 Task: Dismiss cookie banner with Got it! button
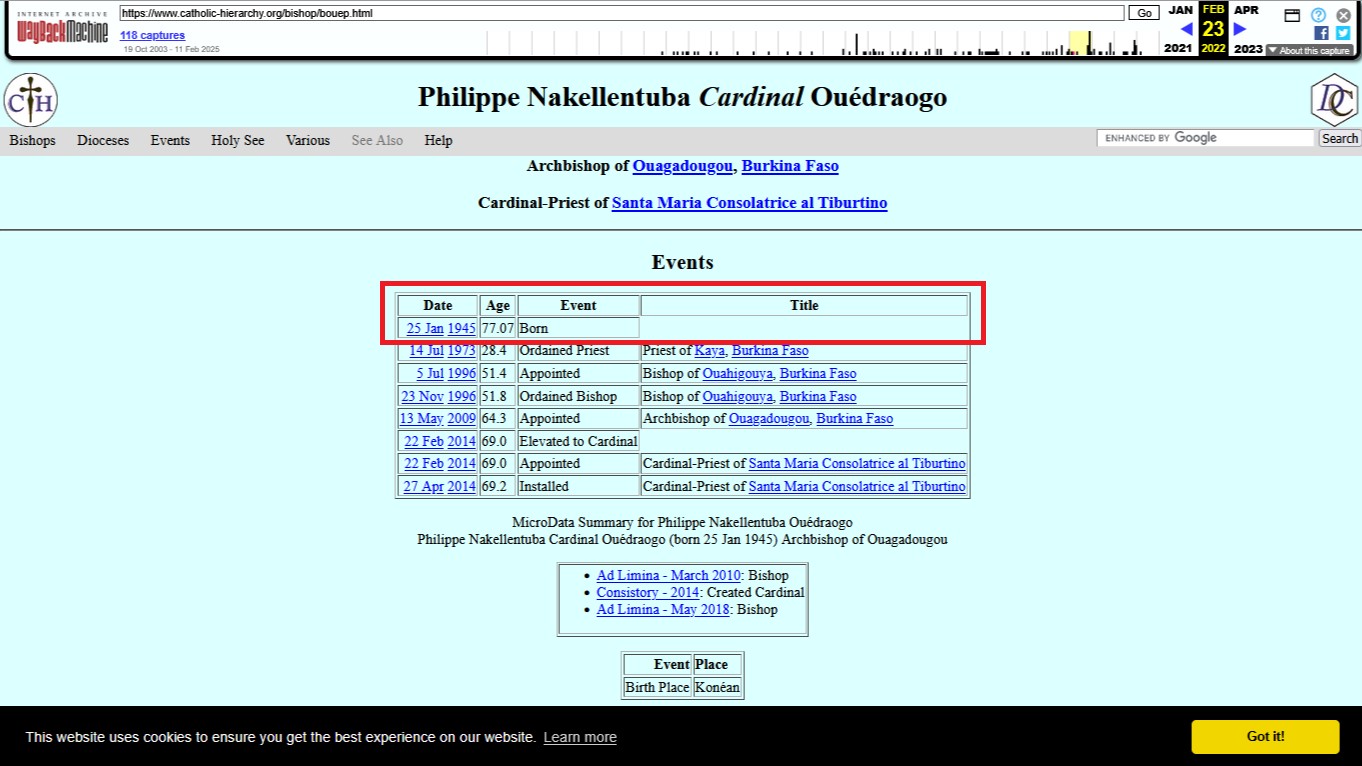(1265, 736)
